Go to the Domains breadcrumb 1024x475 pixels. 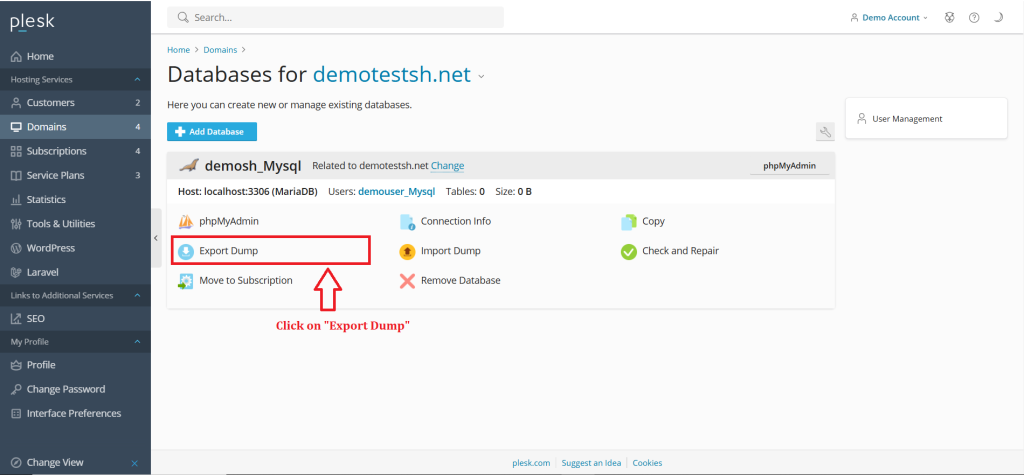[x=220, y=50]
